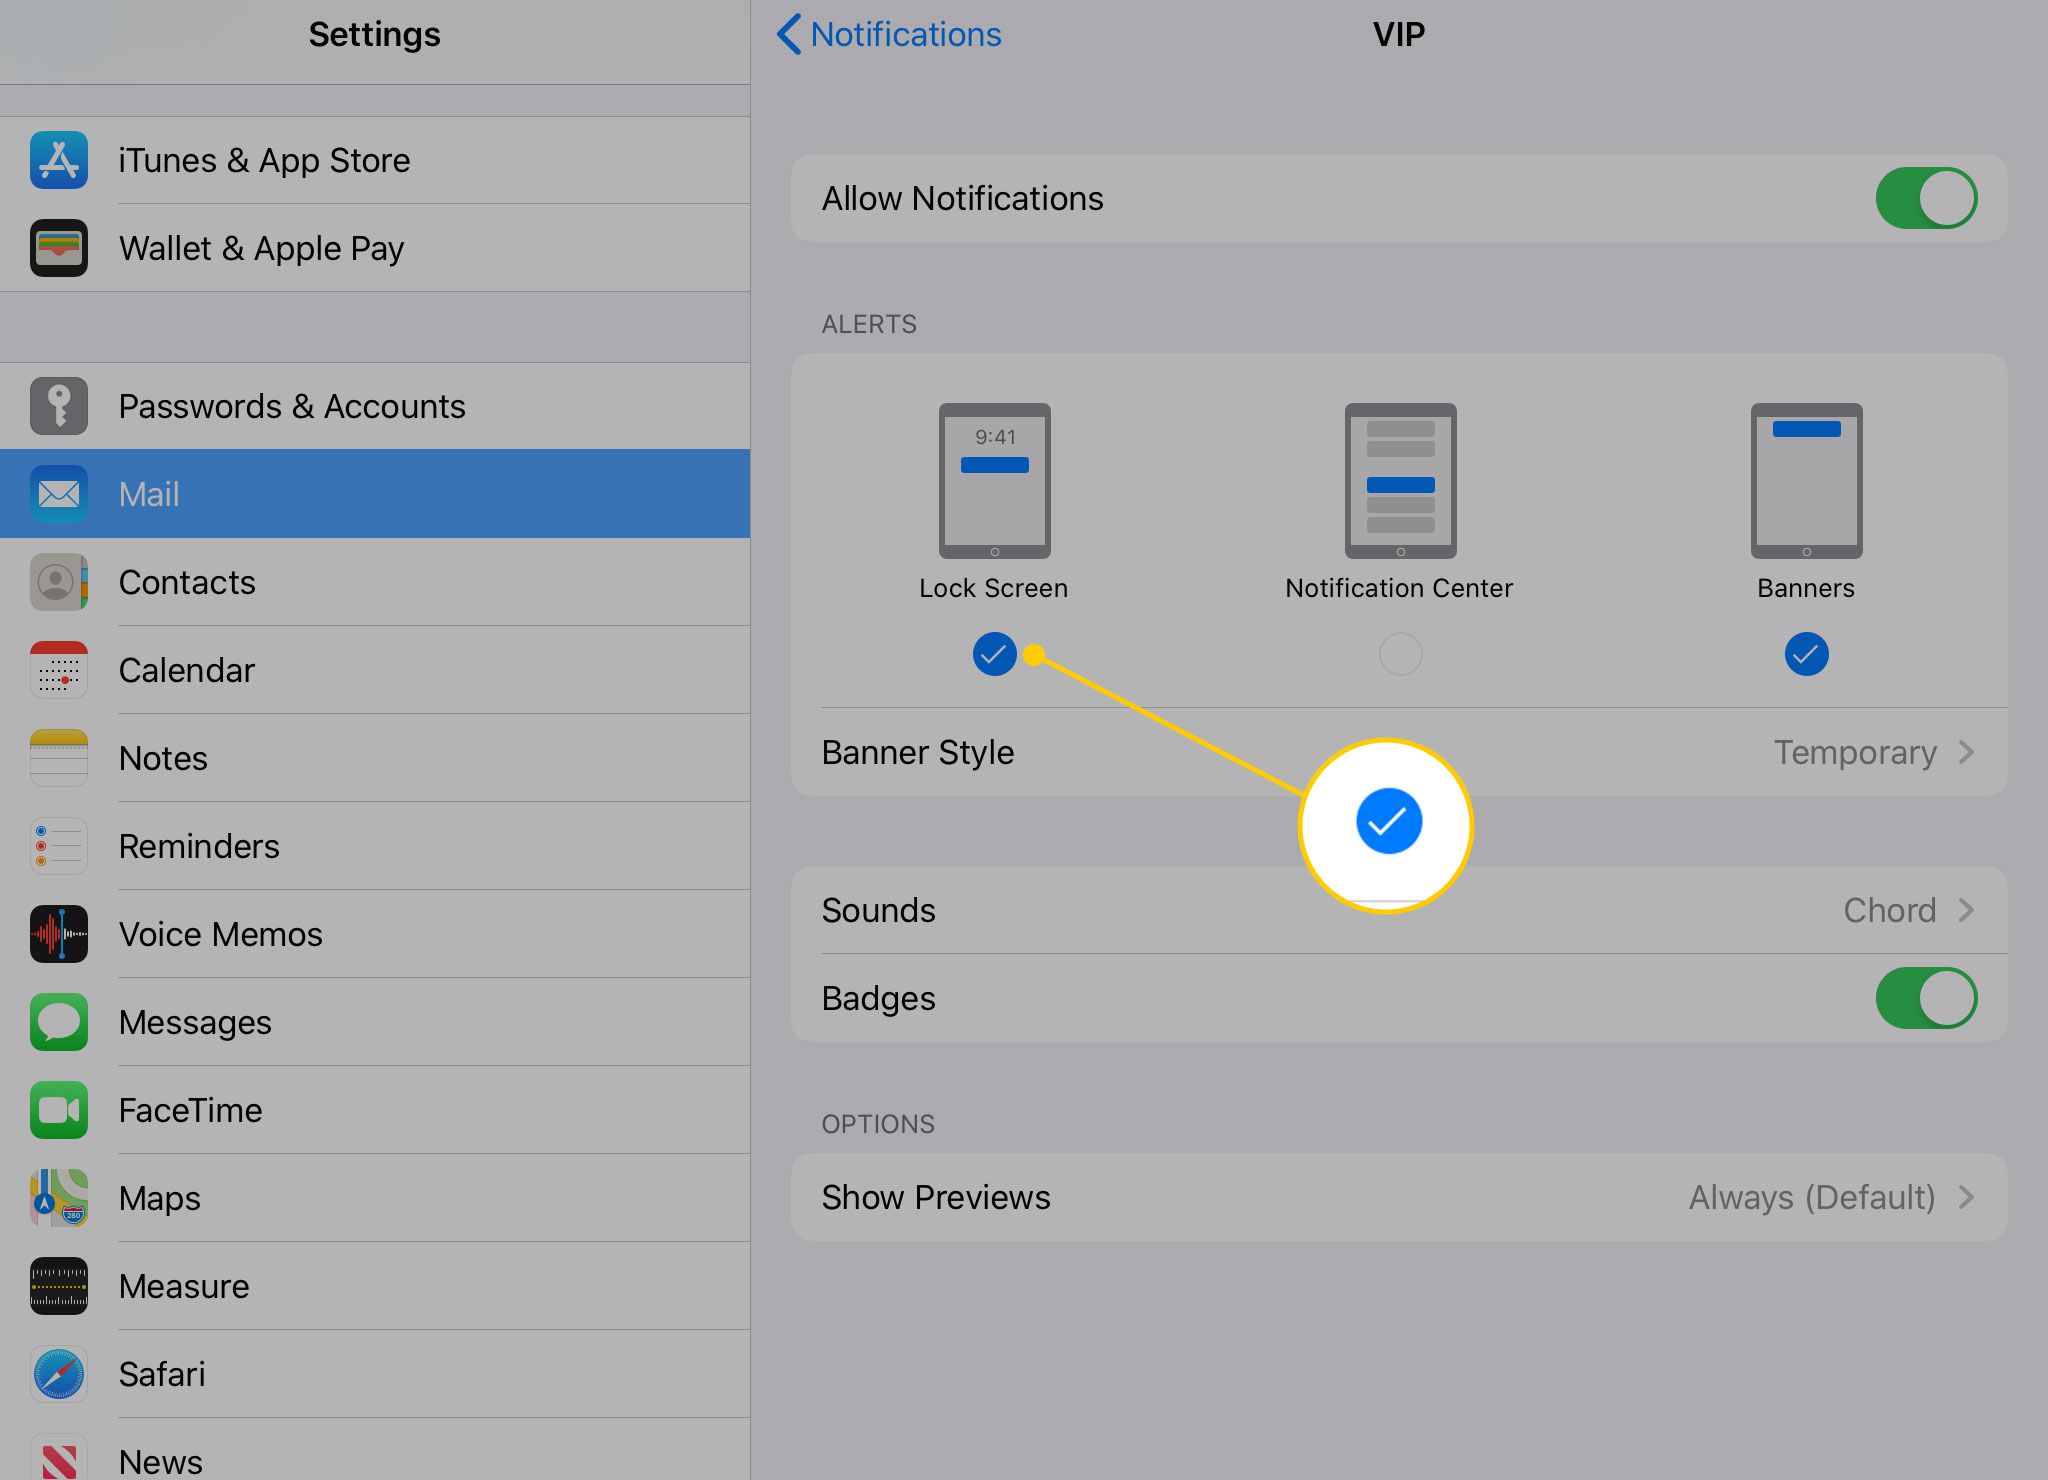Viewport: 2048px width, 1480px height.
Task: Tap the Reminders icon
Action: pyautogui.click(x=59, y=846)
